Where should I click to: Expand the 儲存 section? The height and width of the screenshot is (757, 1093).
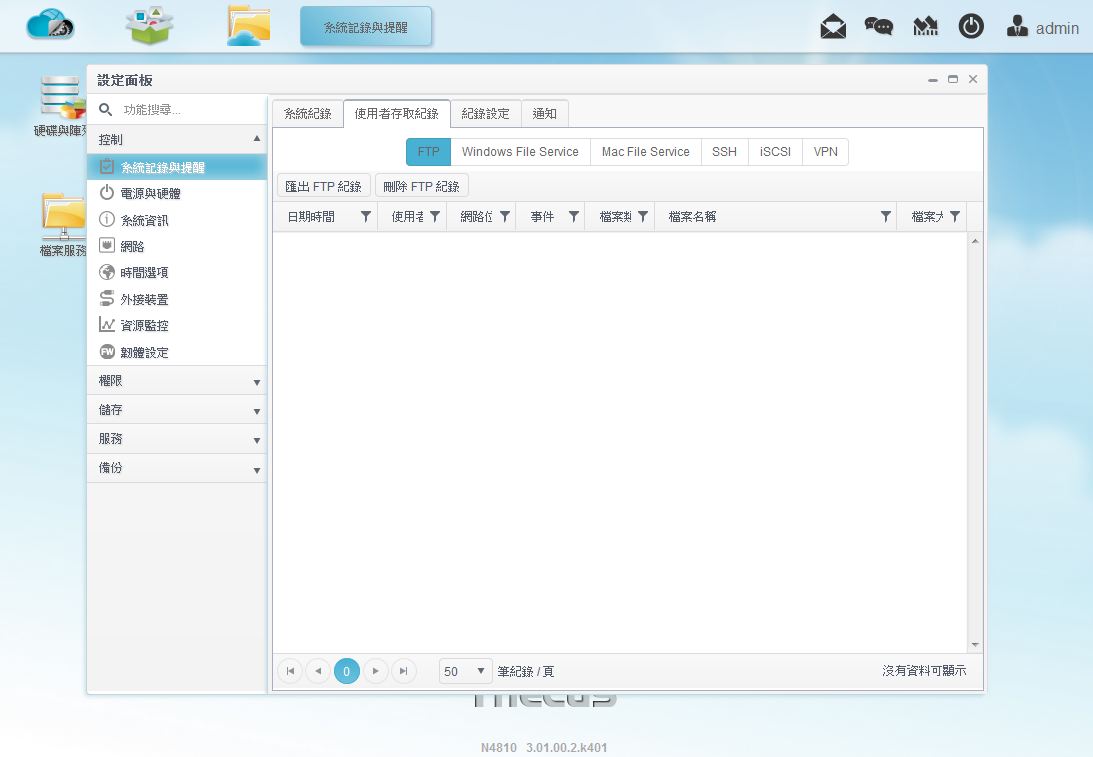pos(177,410)
